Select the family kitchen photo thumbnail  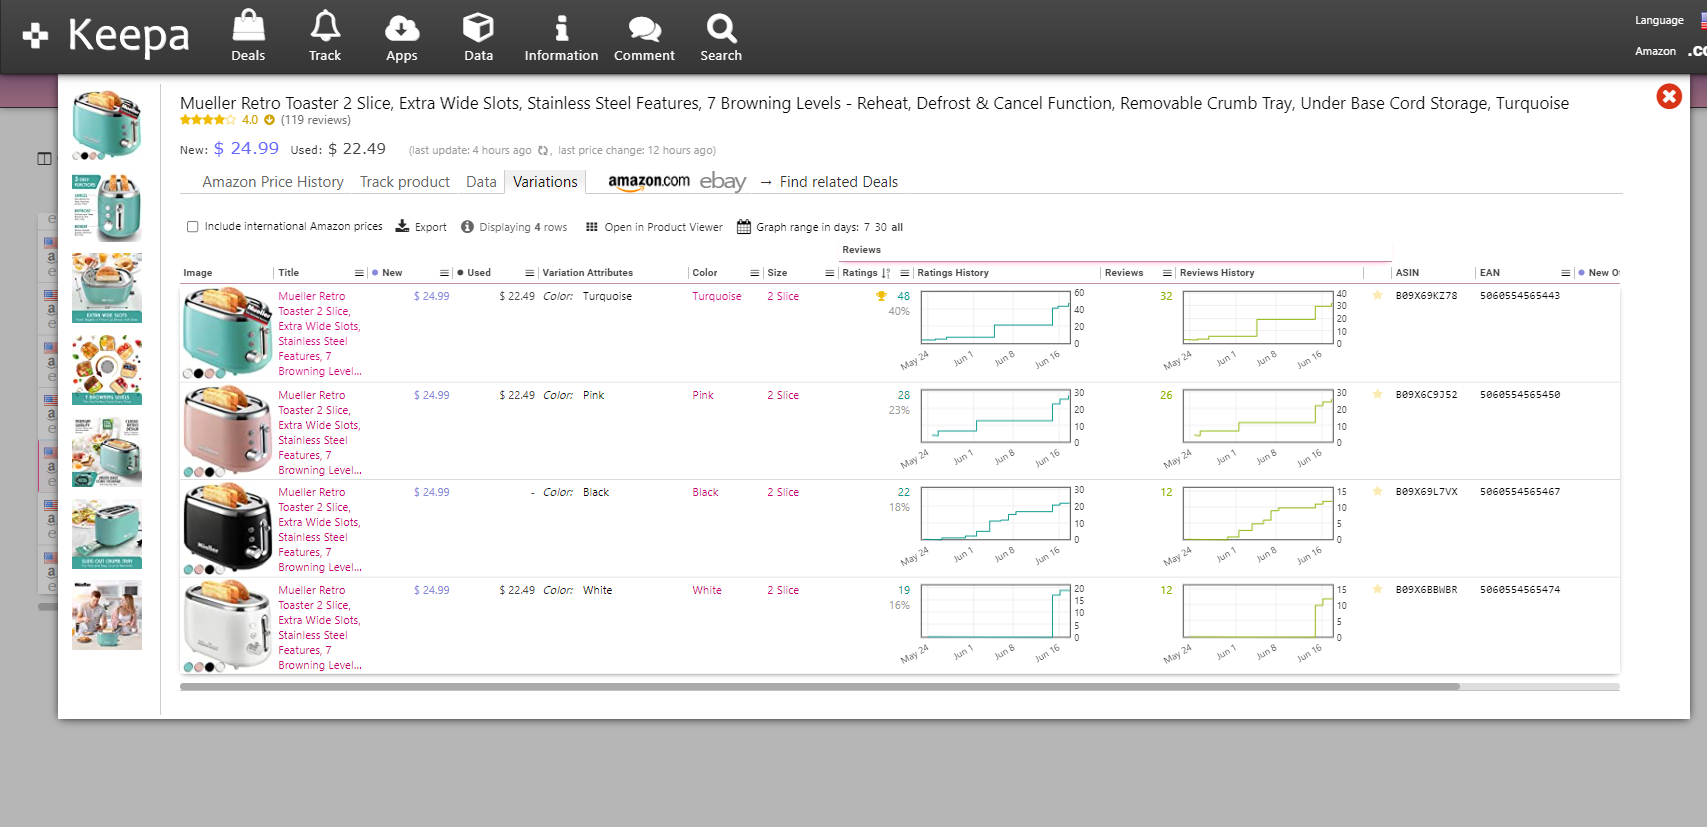107,615
